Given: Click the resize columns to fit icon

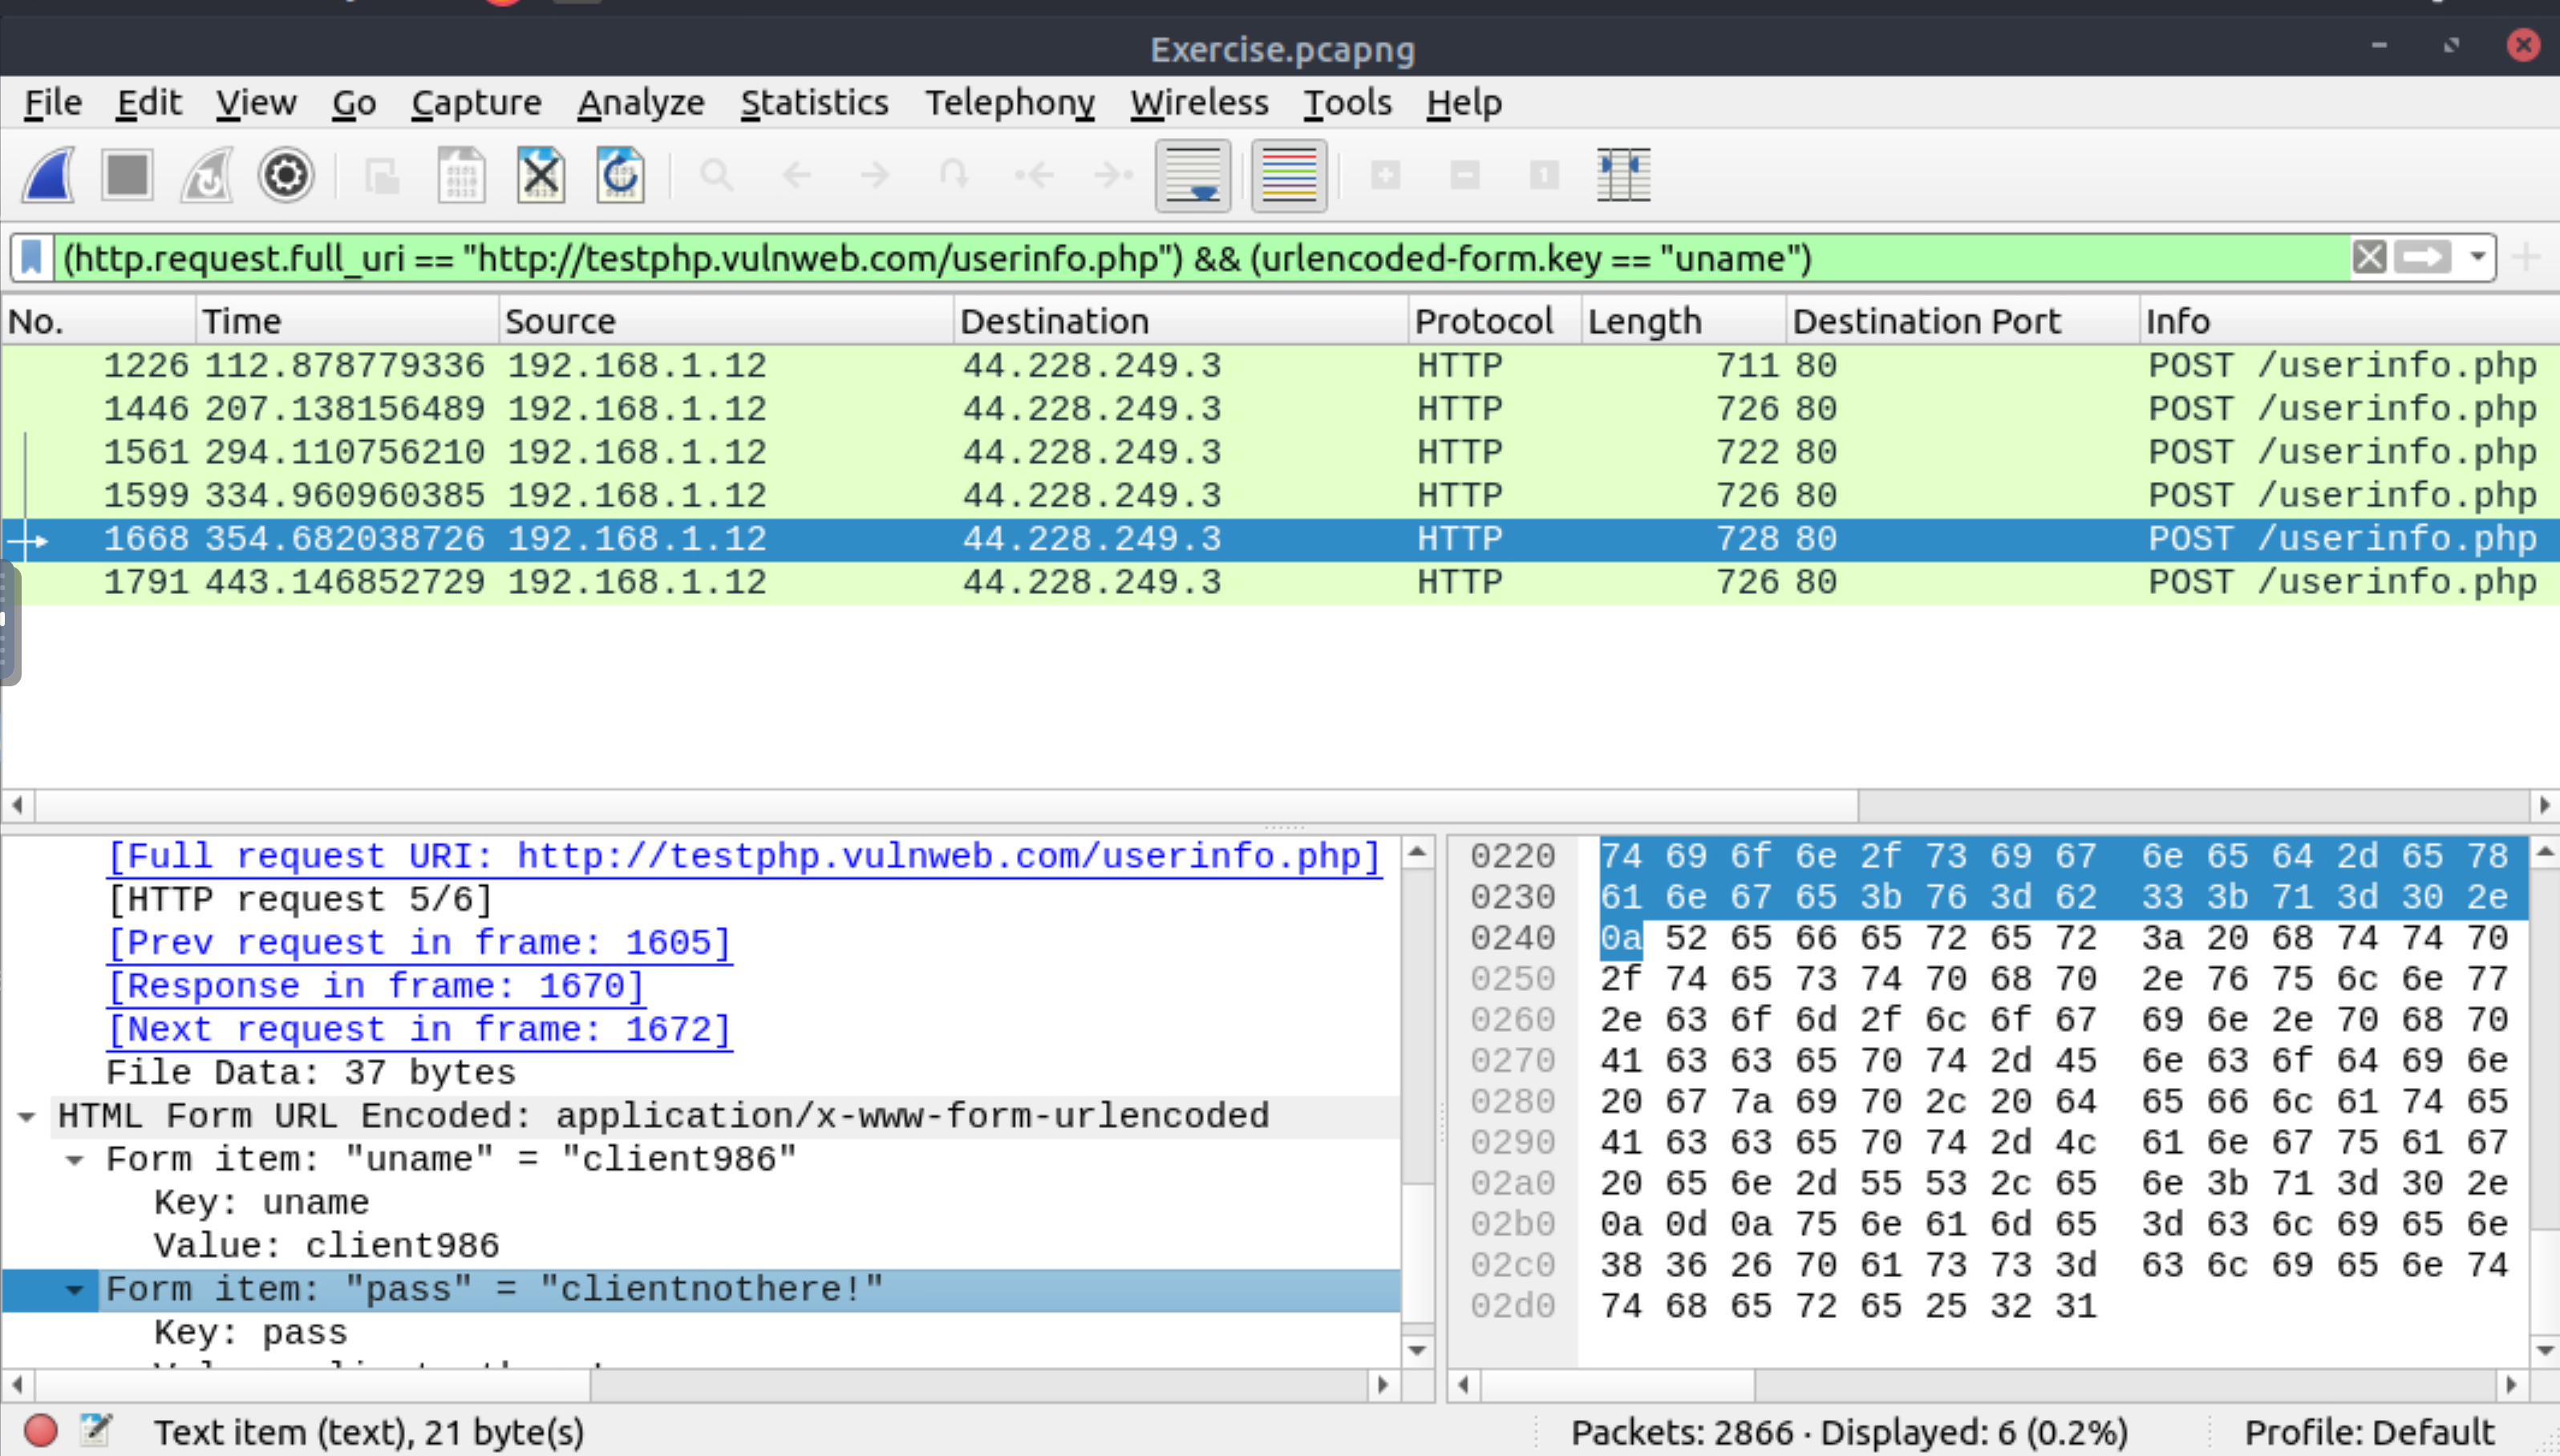Looking at the screenshot, I should coord(1623,176).
